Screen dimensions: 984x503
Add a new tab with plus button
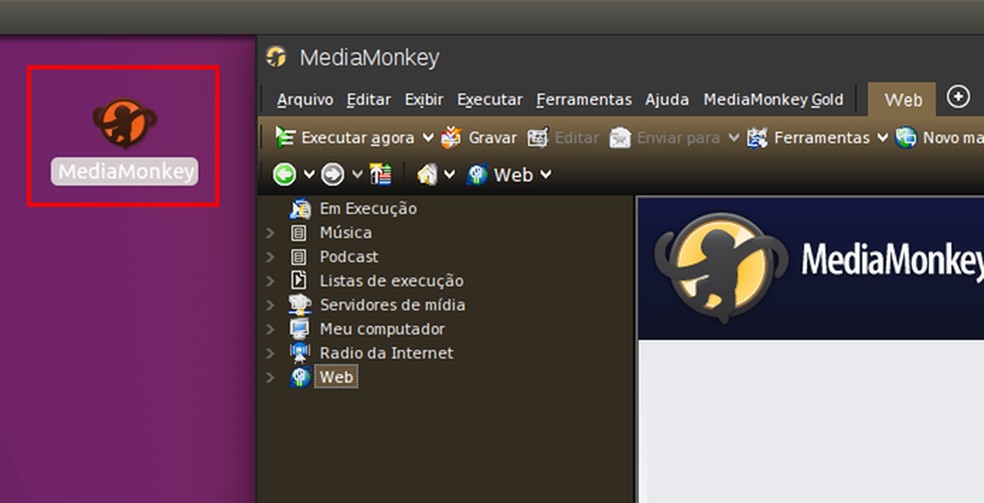958,97
